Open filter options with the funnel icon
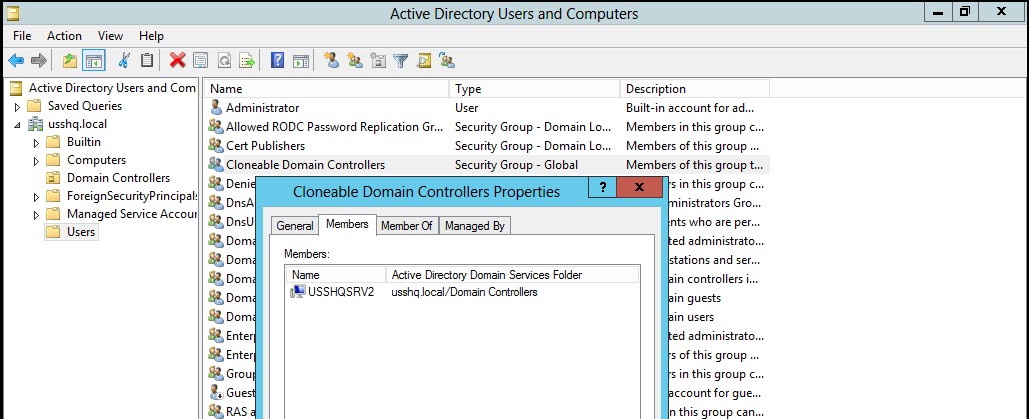1029x419 pixels. (x=400, y=61)
